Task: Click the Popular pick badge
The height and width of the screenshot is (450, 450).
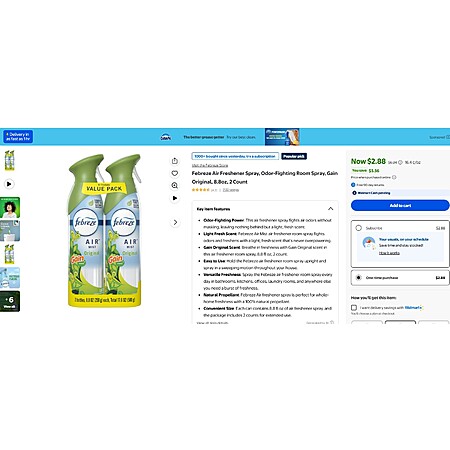Action: click(294, 156)
